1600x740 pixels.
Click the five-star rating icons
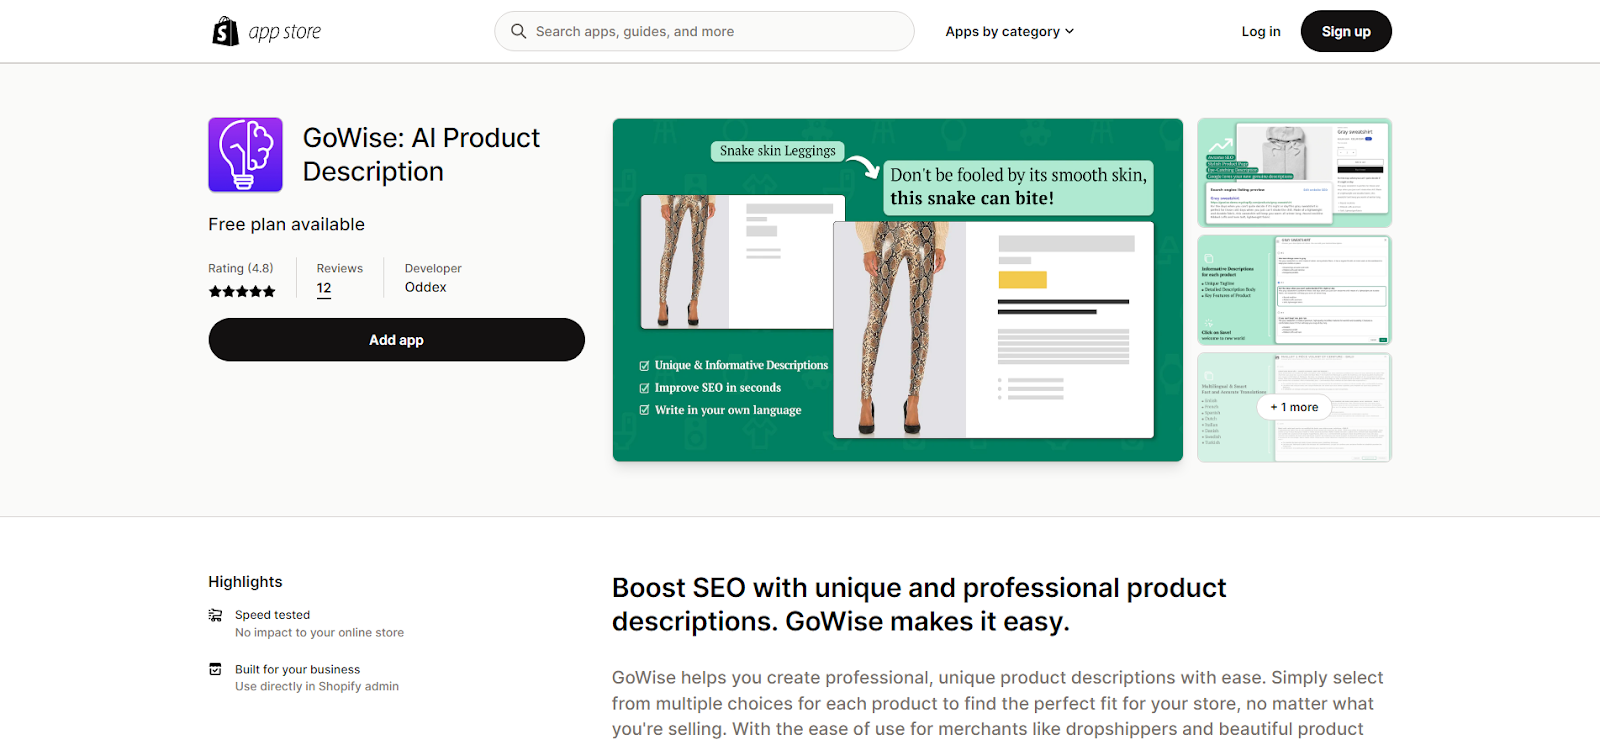[242, 292]
